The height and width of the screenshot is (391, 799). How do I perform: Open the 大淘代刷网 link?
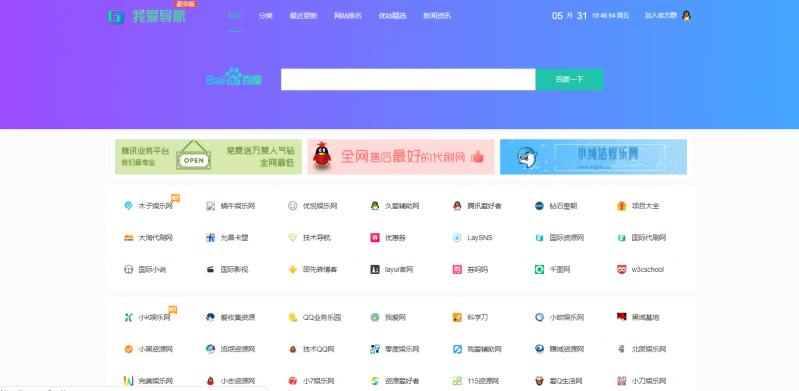point(155,238)
